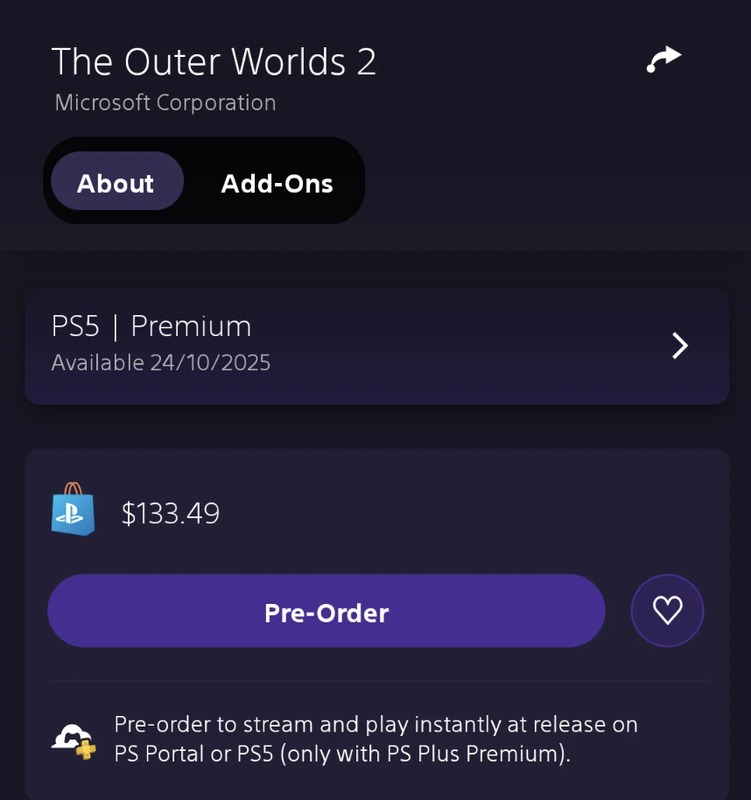The height and width of the screenshot is (800, 751).
Task: Switch to the Add-Ons tab
Action: (276, 184)
